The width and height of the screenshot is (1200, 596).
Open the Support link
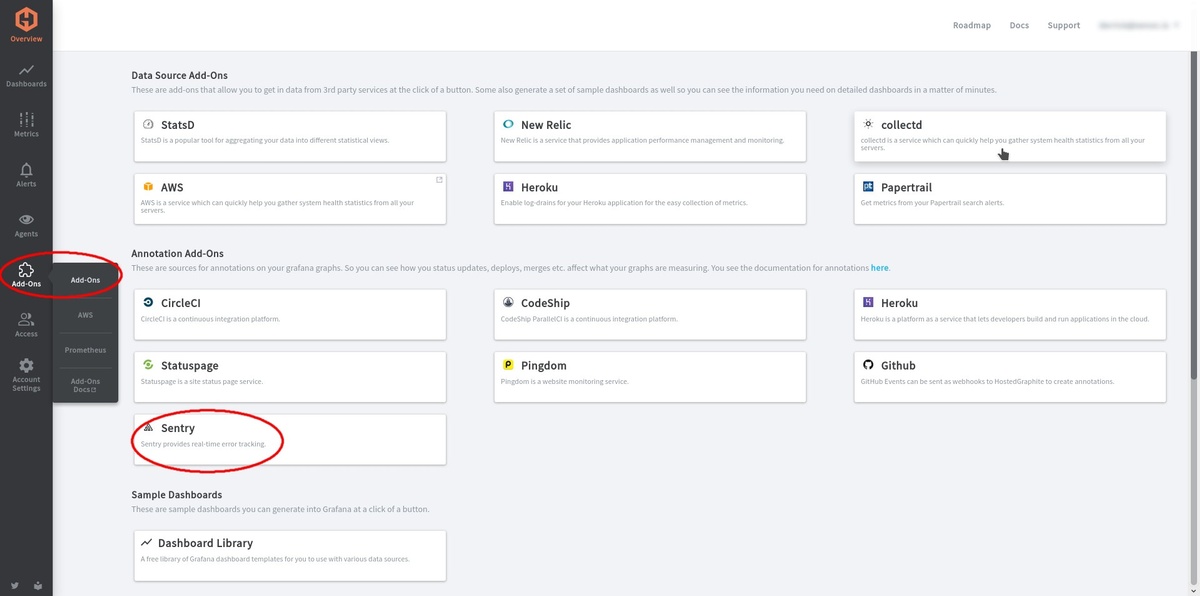(x=1064, y=25)
